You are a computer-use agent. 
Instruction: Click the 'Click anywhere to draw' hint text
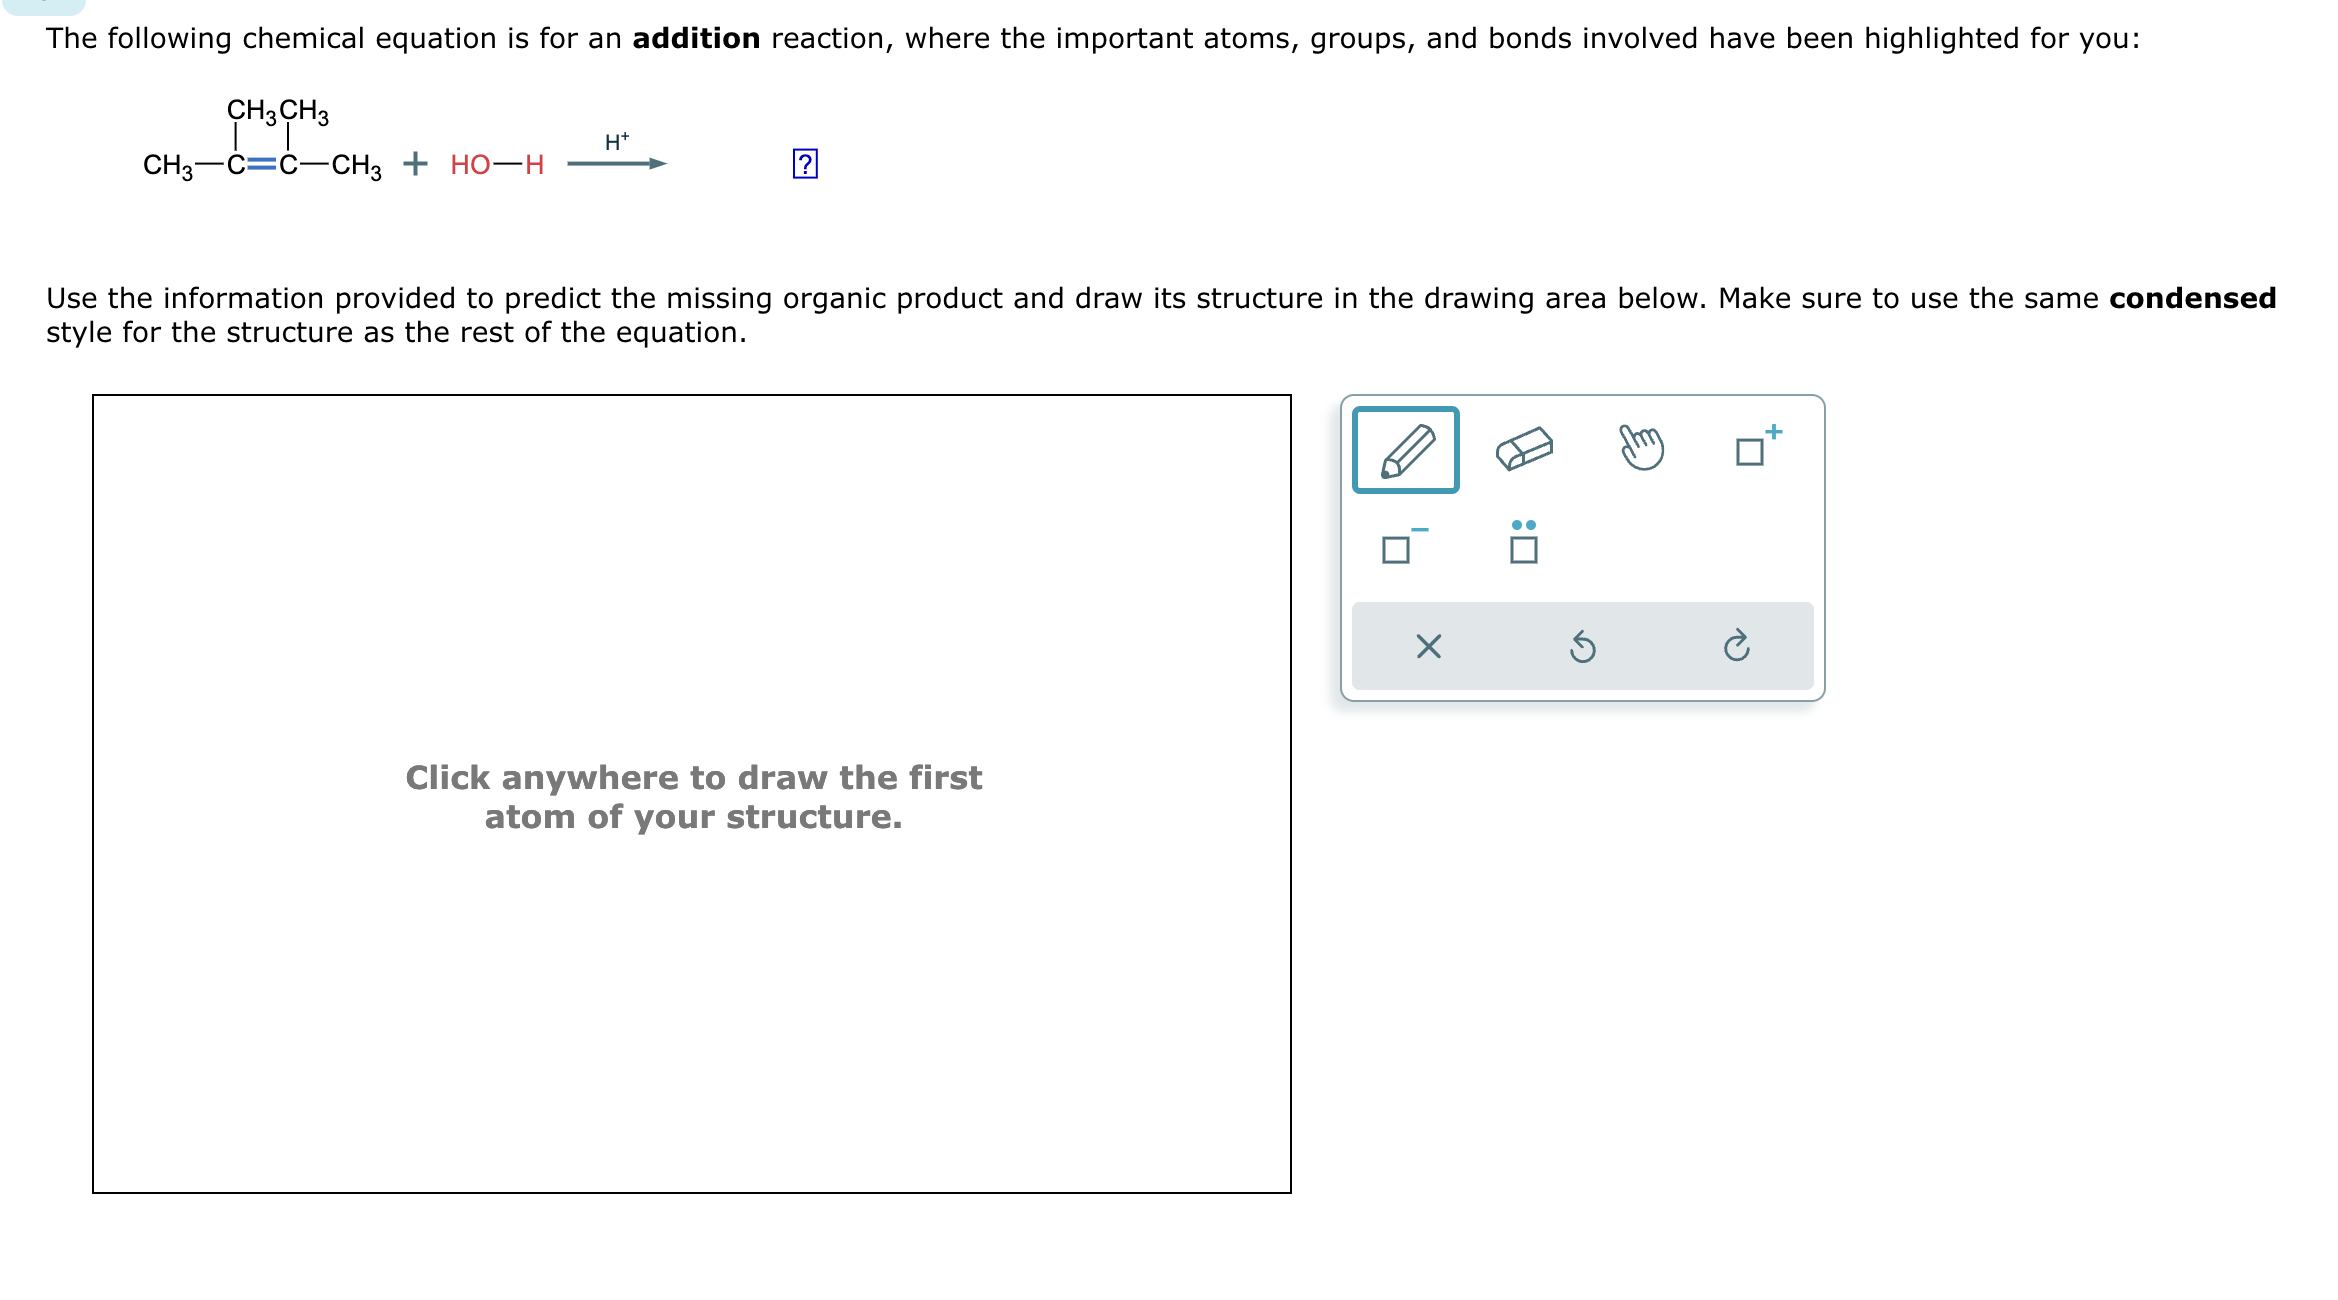pyautogui.click(x=693, y=797)
